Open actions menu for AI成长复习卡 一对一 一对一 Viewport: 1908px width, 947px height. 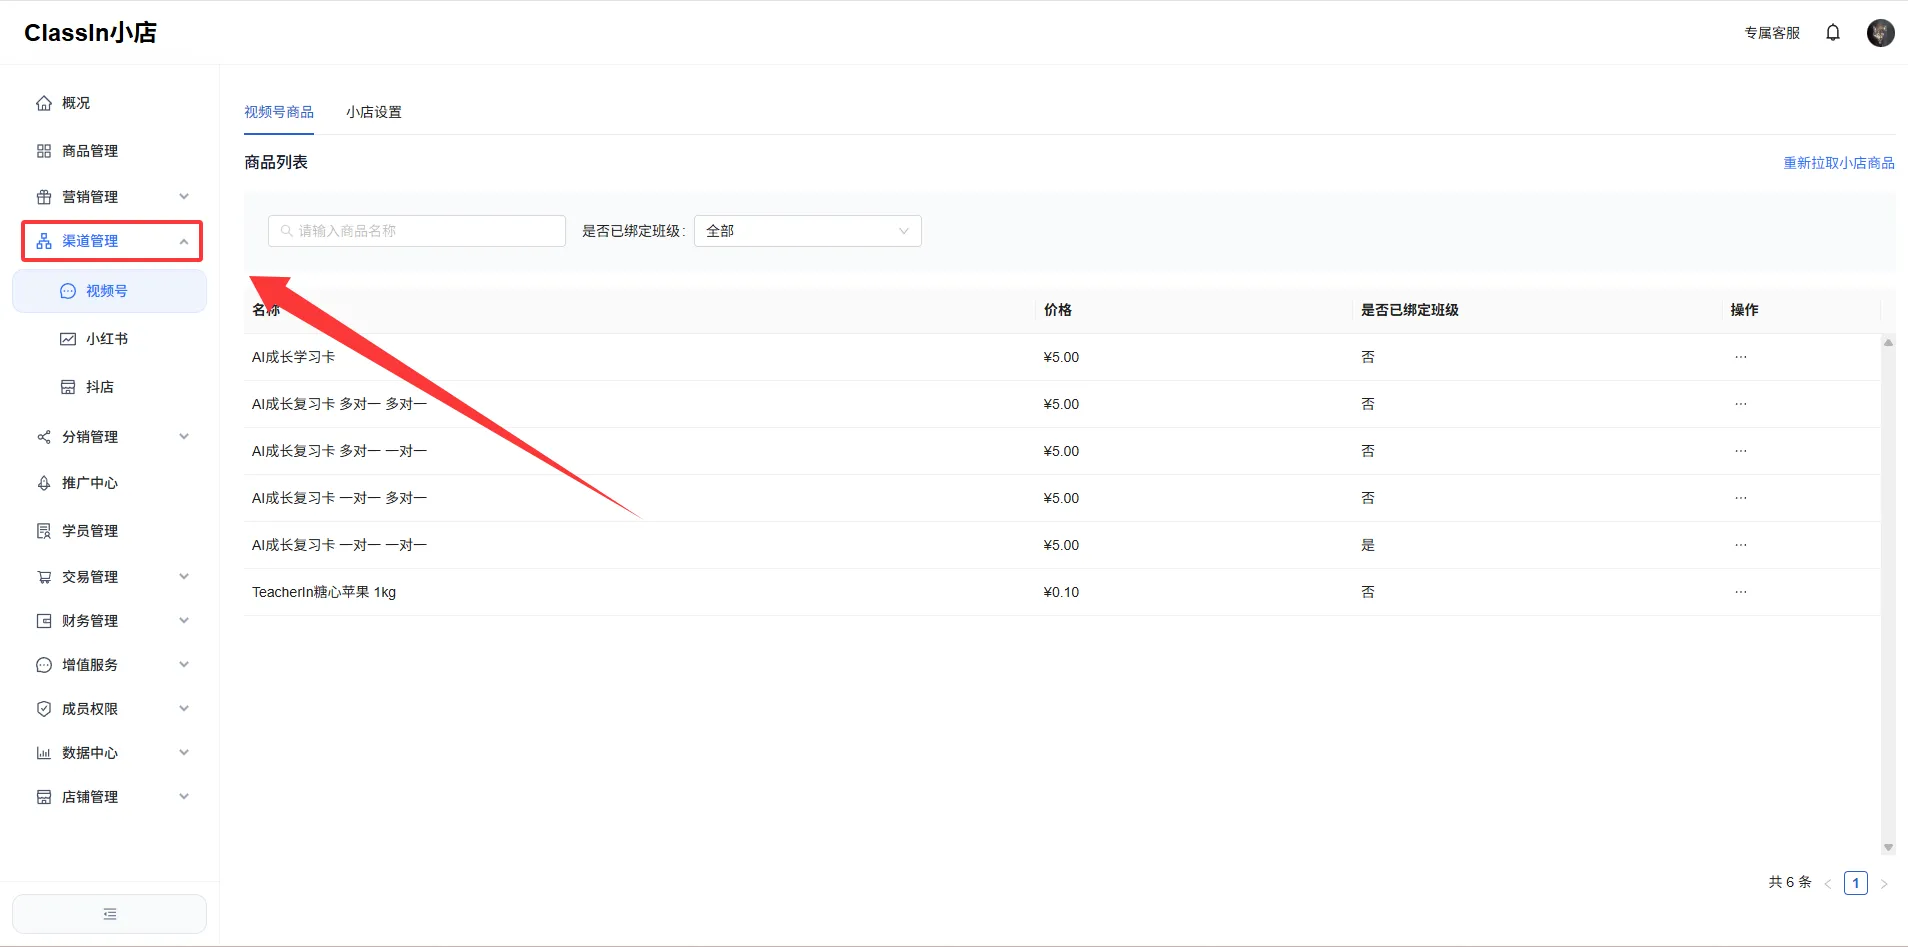click(1741, 545)
